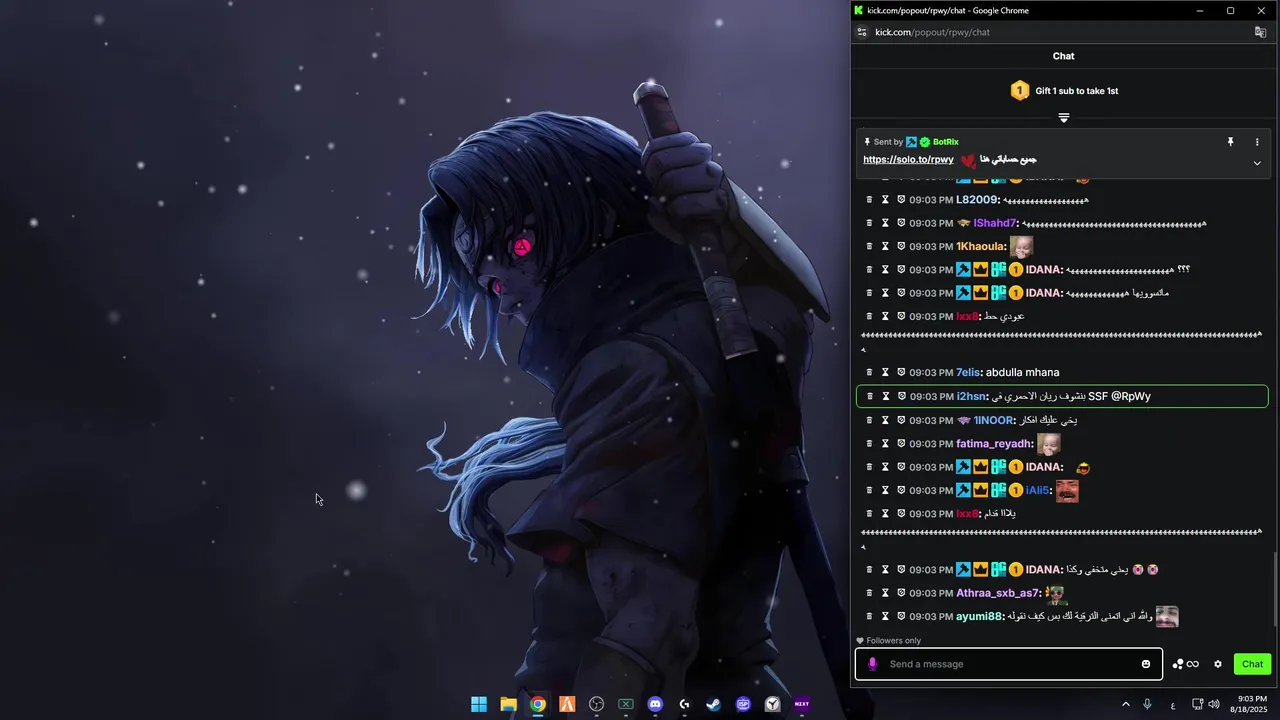Timeout user L82009 with hourglass icon
The width and height of the screenshot is (1280, 720).
pyautogui.click(x=885, y=200)
